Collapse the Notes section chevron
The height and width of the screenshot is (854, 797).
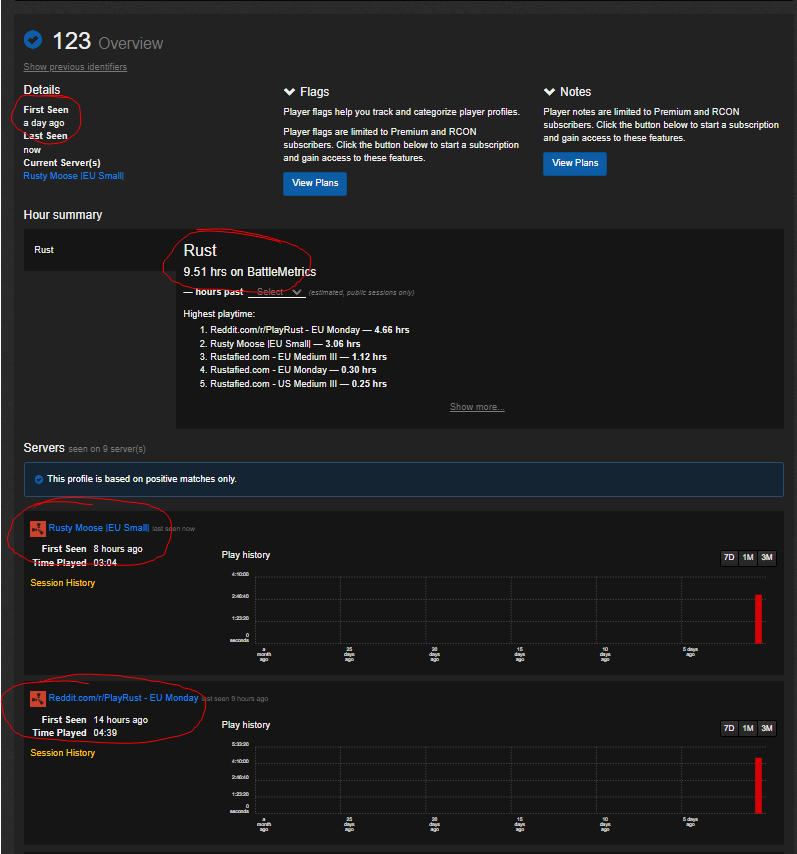(549, 92)
